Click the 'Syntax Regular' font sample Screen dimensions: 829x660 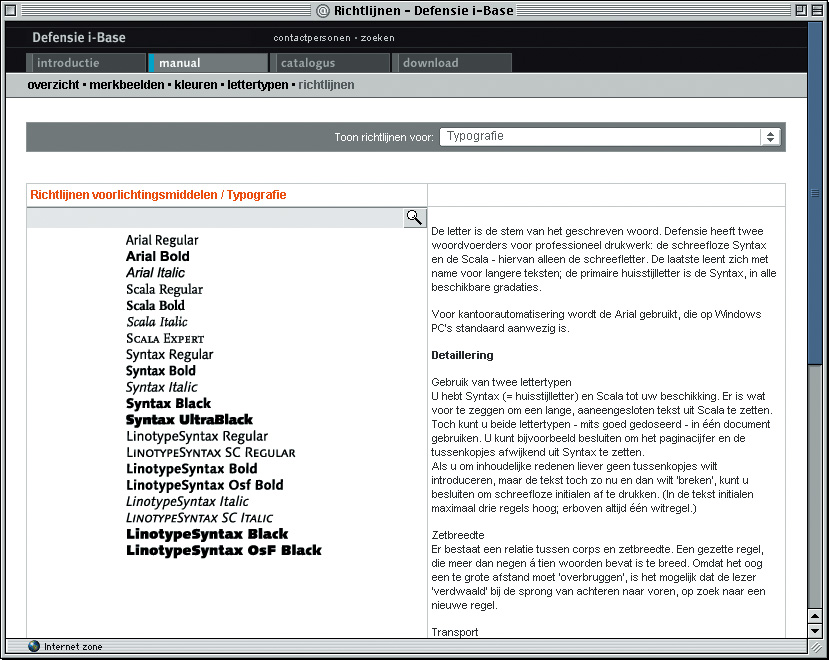(x=170, y=355)
